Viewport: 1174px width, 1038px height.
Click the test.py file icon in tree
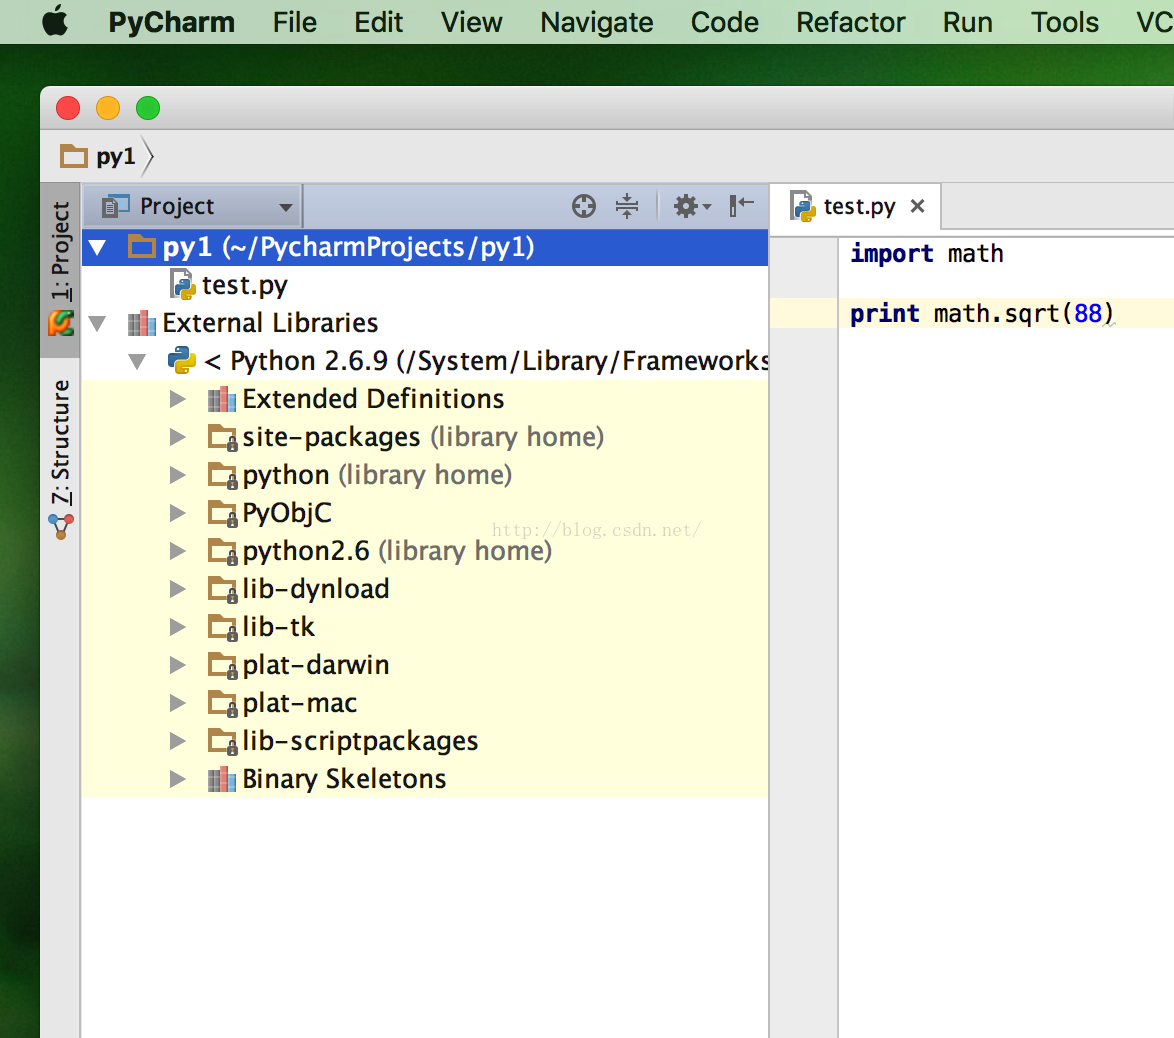[183, 285]
